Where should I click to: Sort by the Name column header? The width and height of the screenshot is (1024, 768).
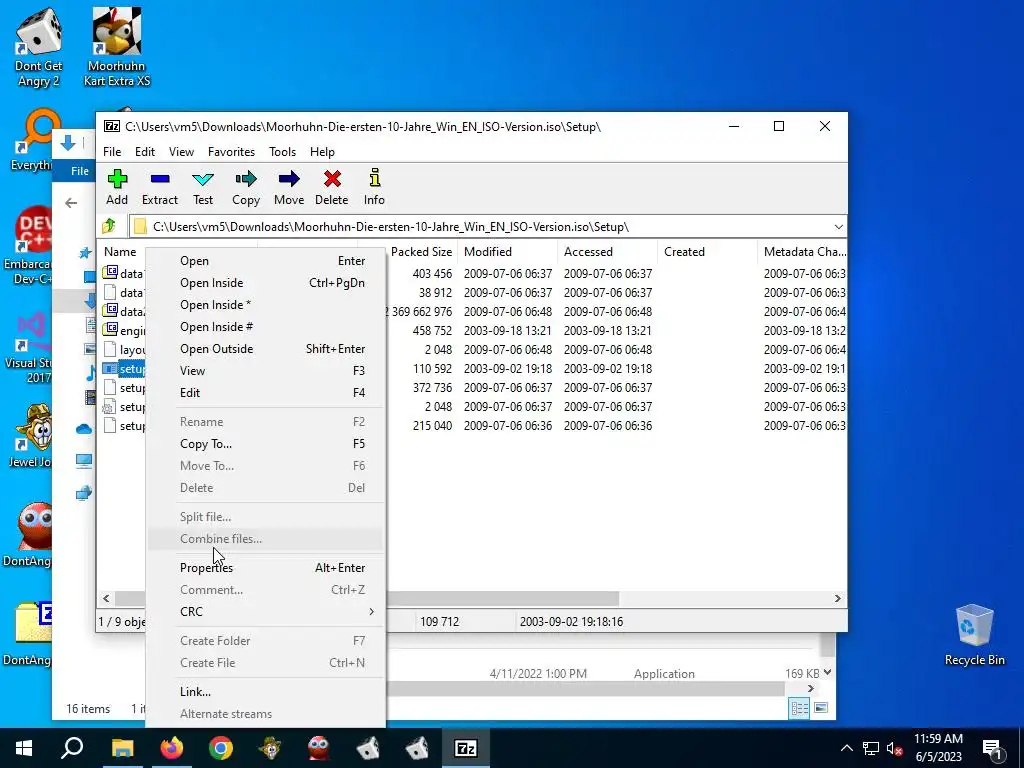pos(121,251)
